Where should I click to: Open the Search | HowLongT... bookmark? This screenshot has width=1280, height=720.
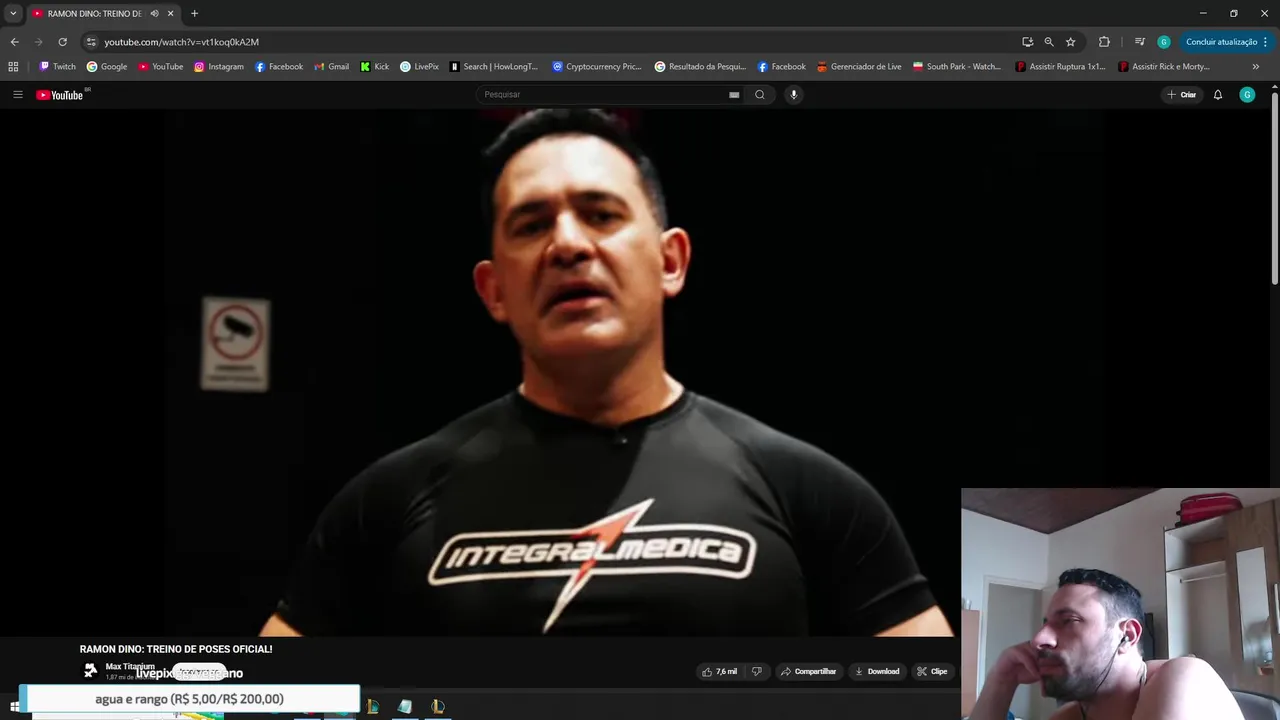click(494, 67)
